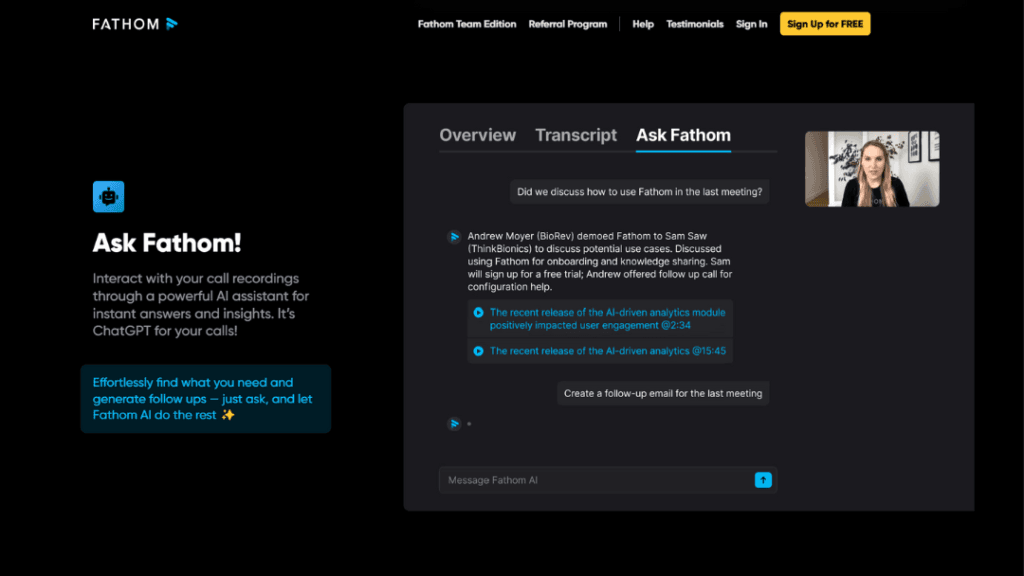Screen dimensions: 1024x576
Task: Open the timestamp link ending @2:34
Action: pos(607,319)
